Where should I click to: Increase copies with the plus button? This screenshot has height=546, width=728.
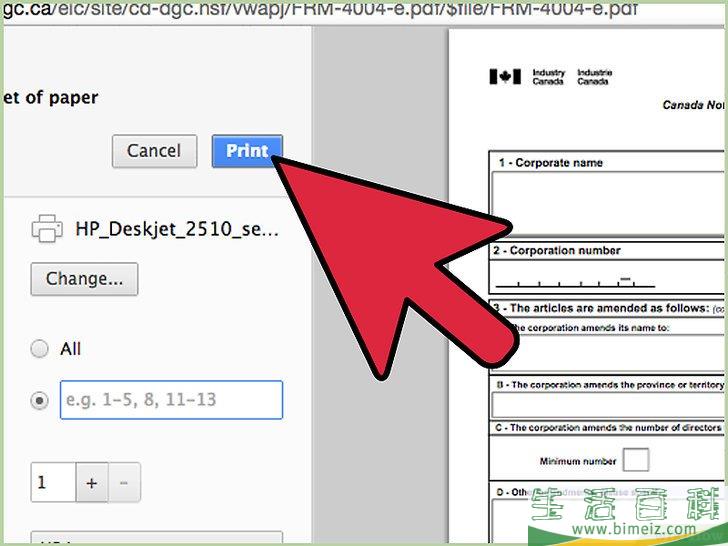click(x=92, y=482)
